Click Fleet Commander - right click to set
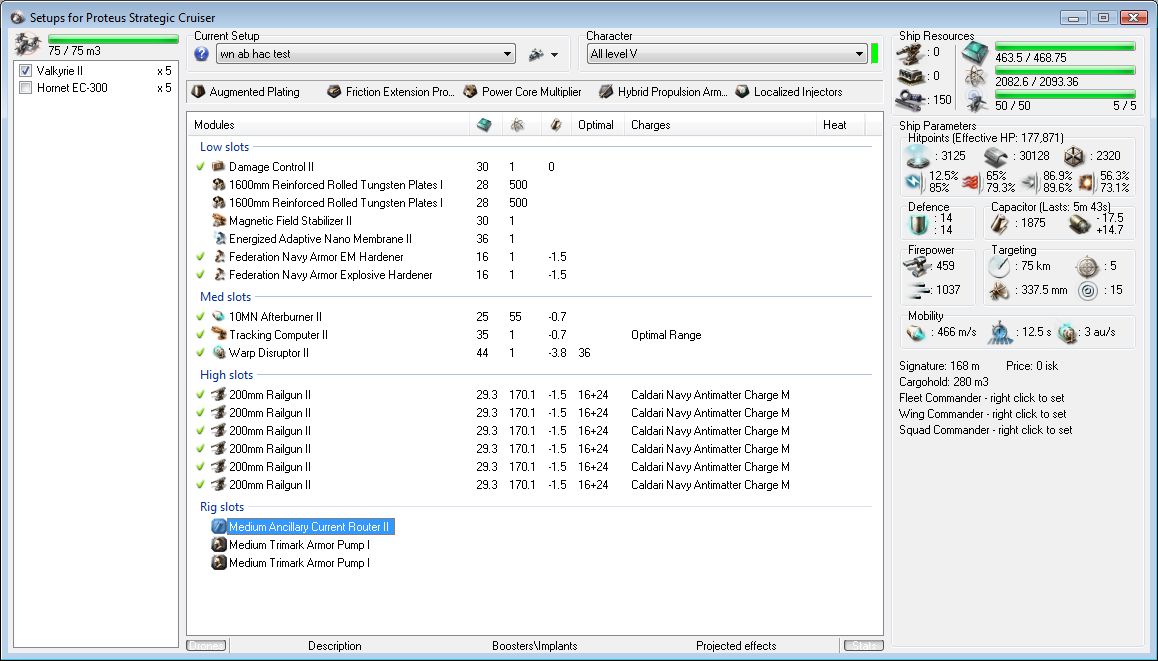This screenshot has width=1158, height=661. pos(981,398)
